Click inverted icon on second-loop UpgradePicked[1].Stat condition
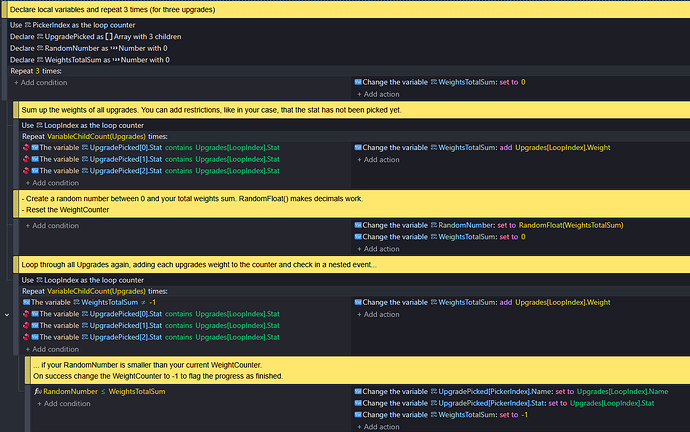690x432 pixels. click(x=26, y=326)
